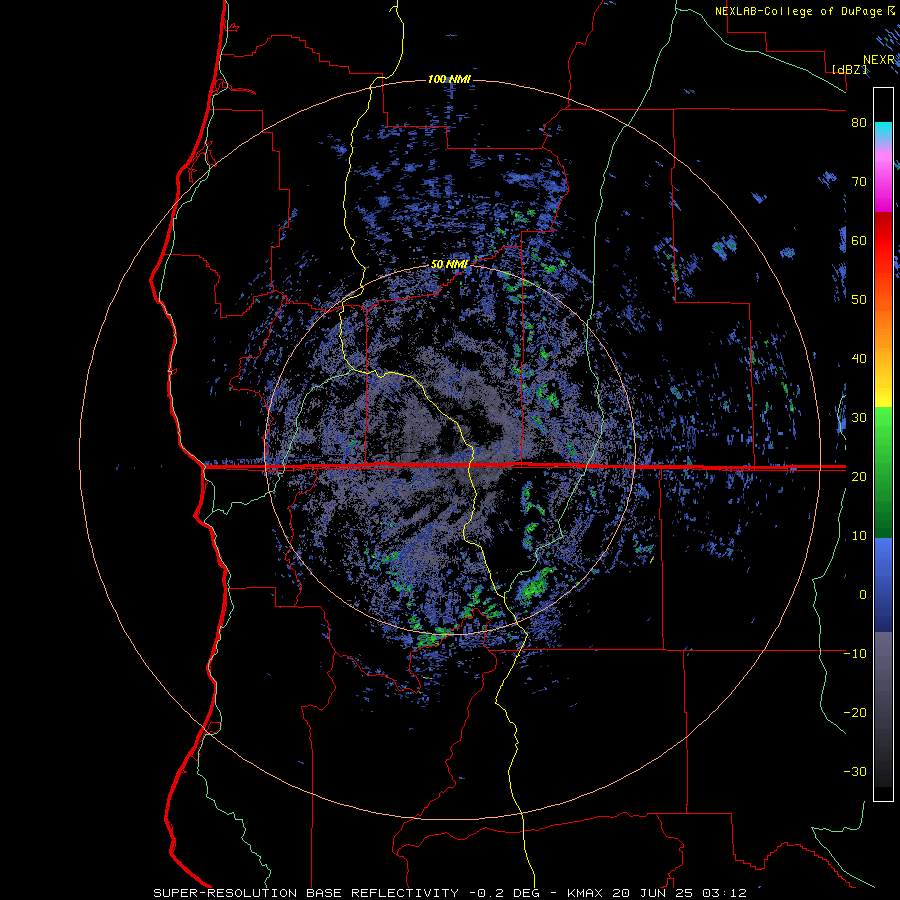Viewport: 900px width, 900px height.
Task: Click the 40 value on the dBZ scale
Action: tap(859, 359)
